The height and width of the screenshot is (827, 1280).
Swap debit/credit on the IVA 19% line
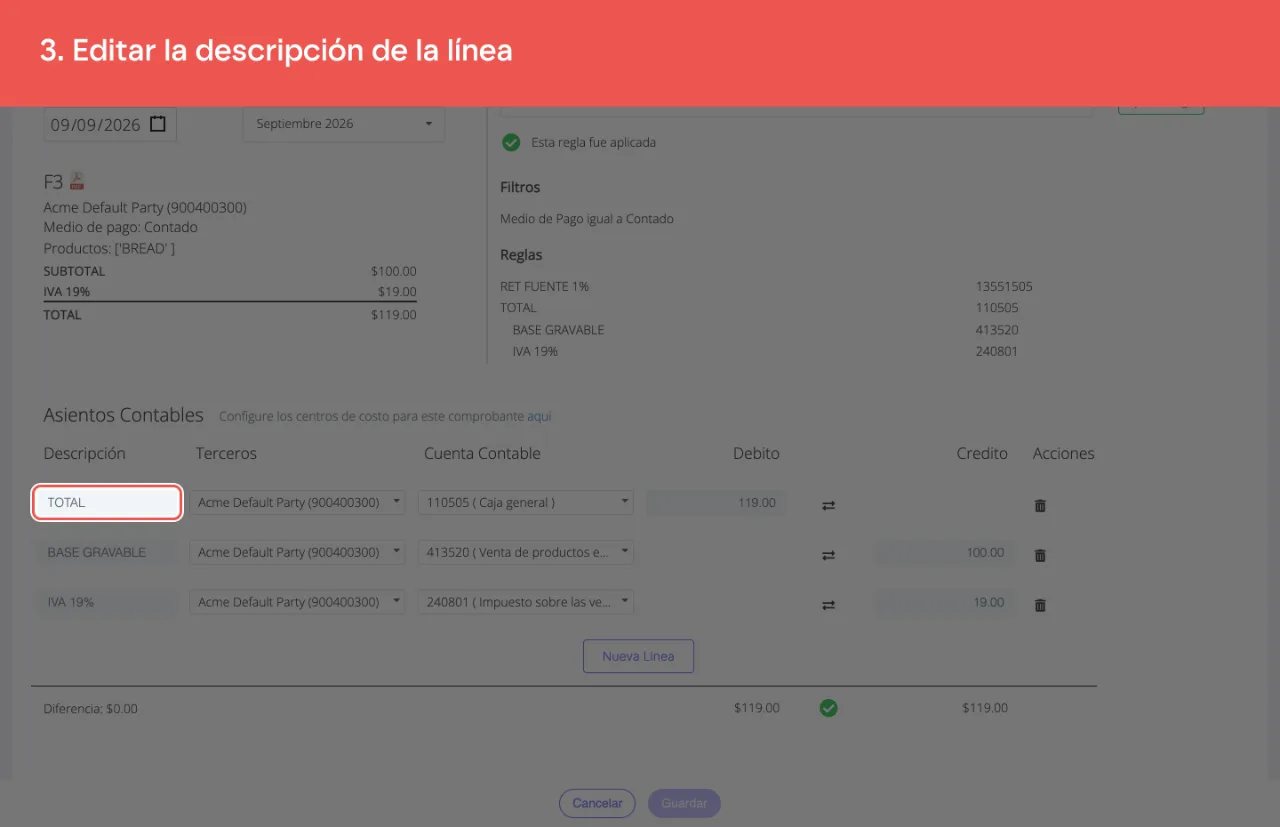828,605
